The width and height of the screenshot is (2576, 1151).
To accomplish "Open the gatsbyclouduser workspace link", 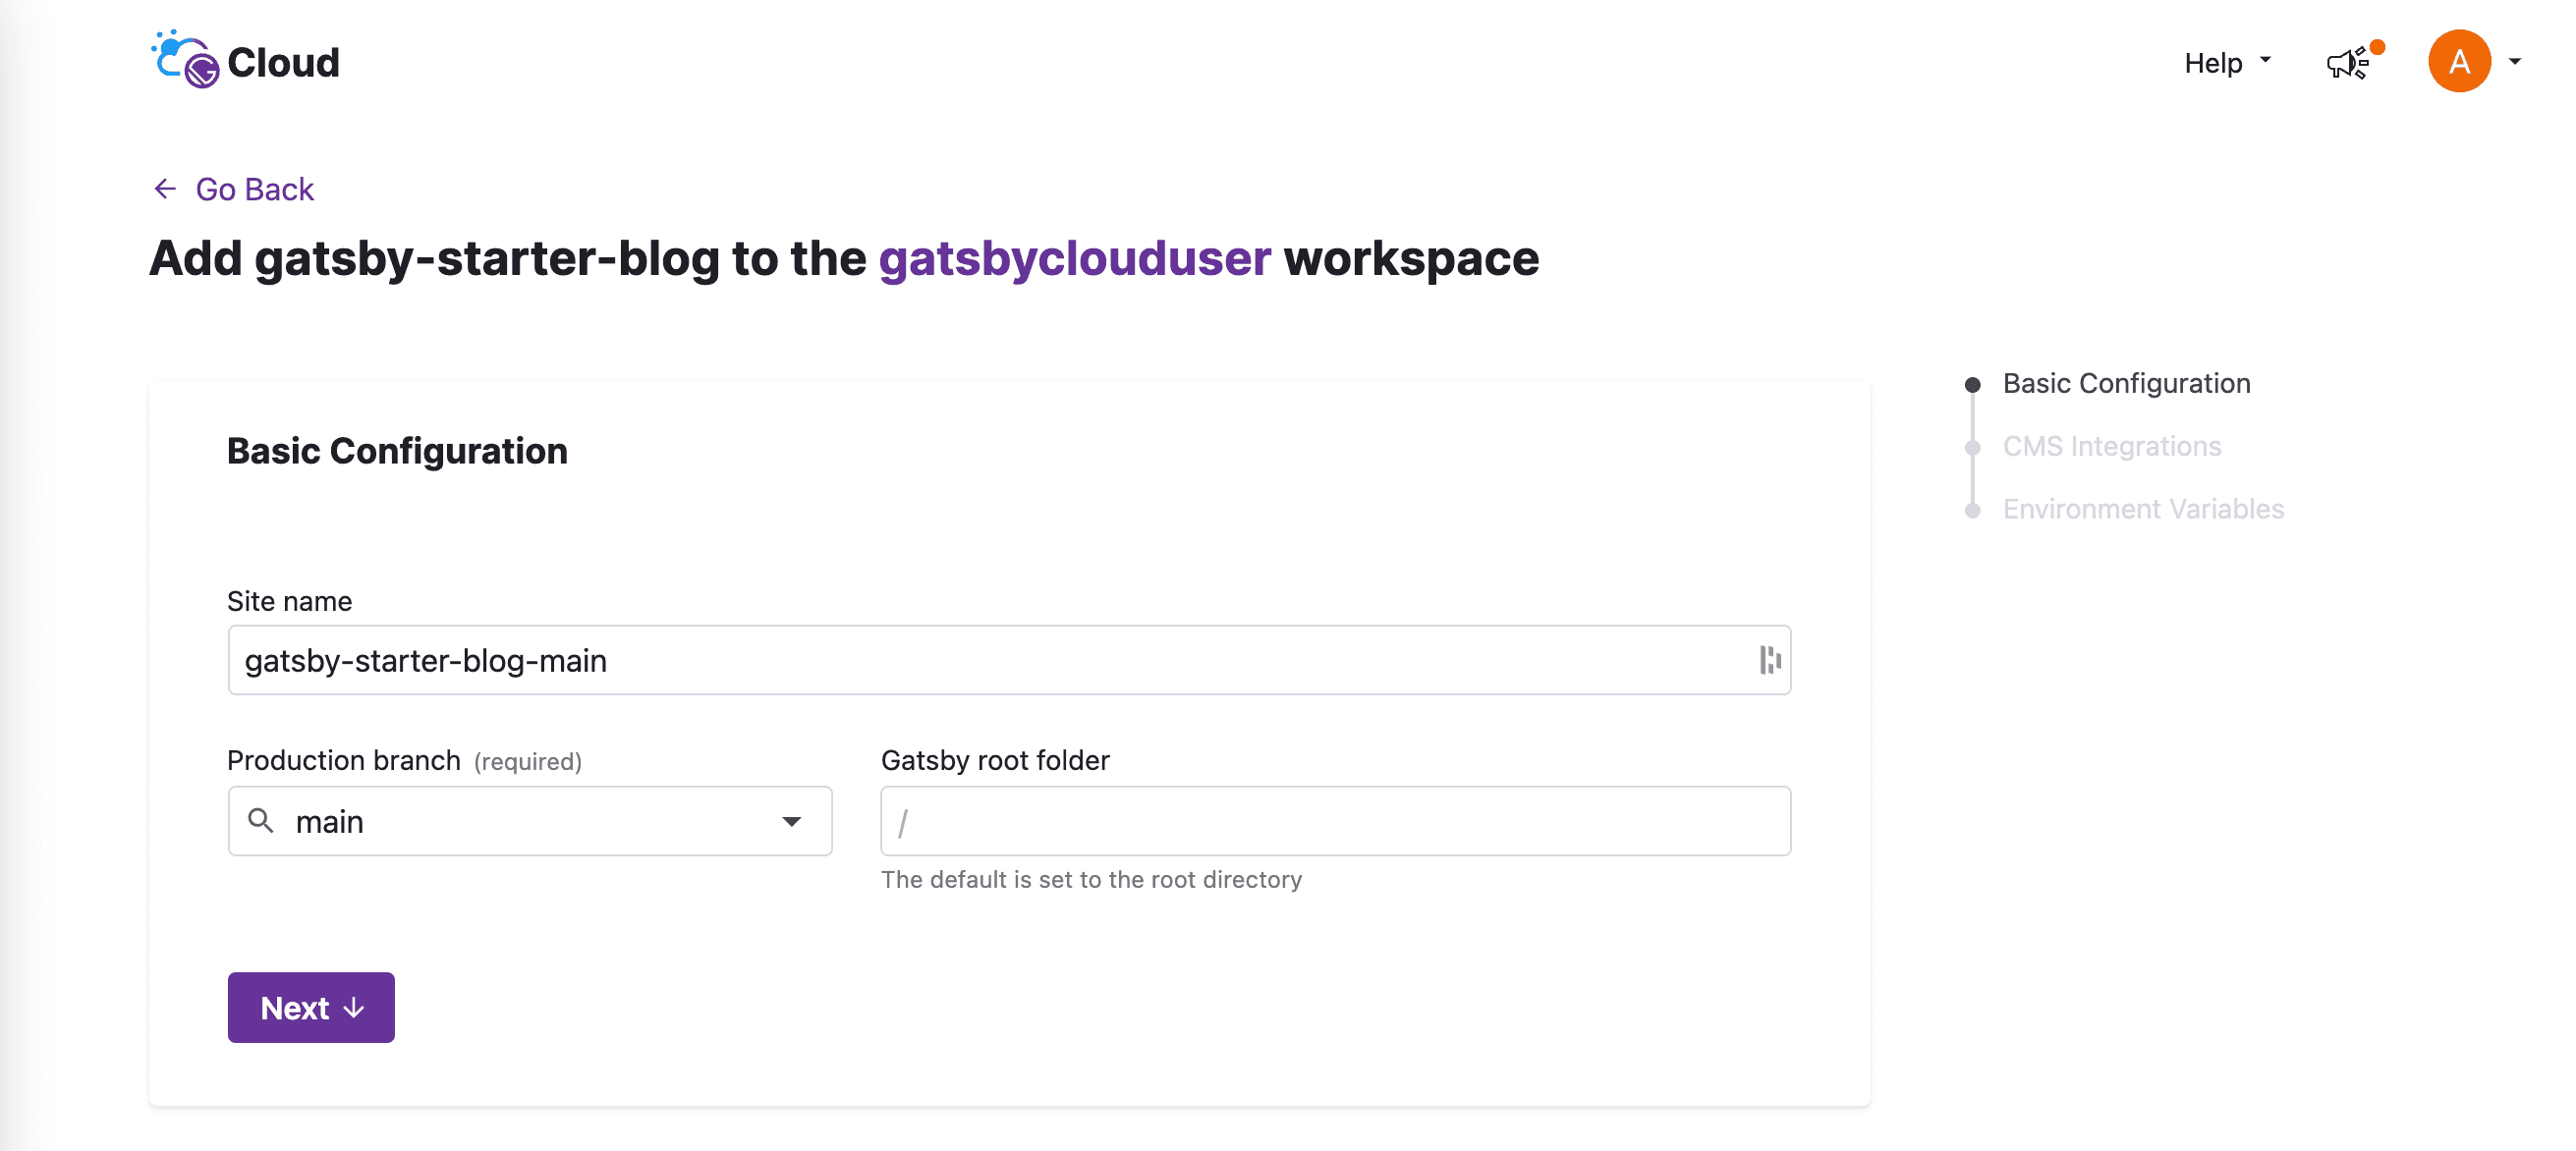I will [1074, 259].
